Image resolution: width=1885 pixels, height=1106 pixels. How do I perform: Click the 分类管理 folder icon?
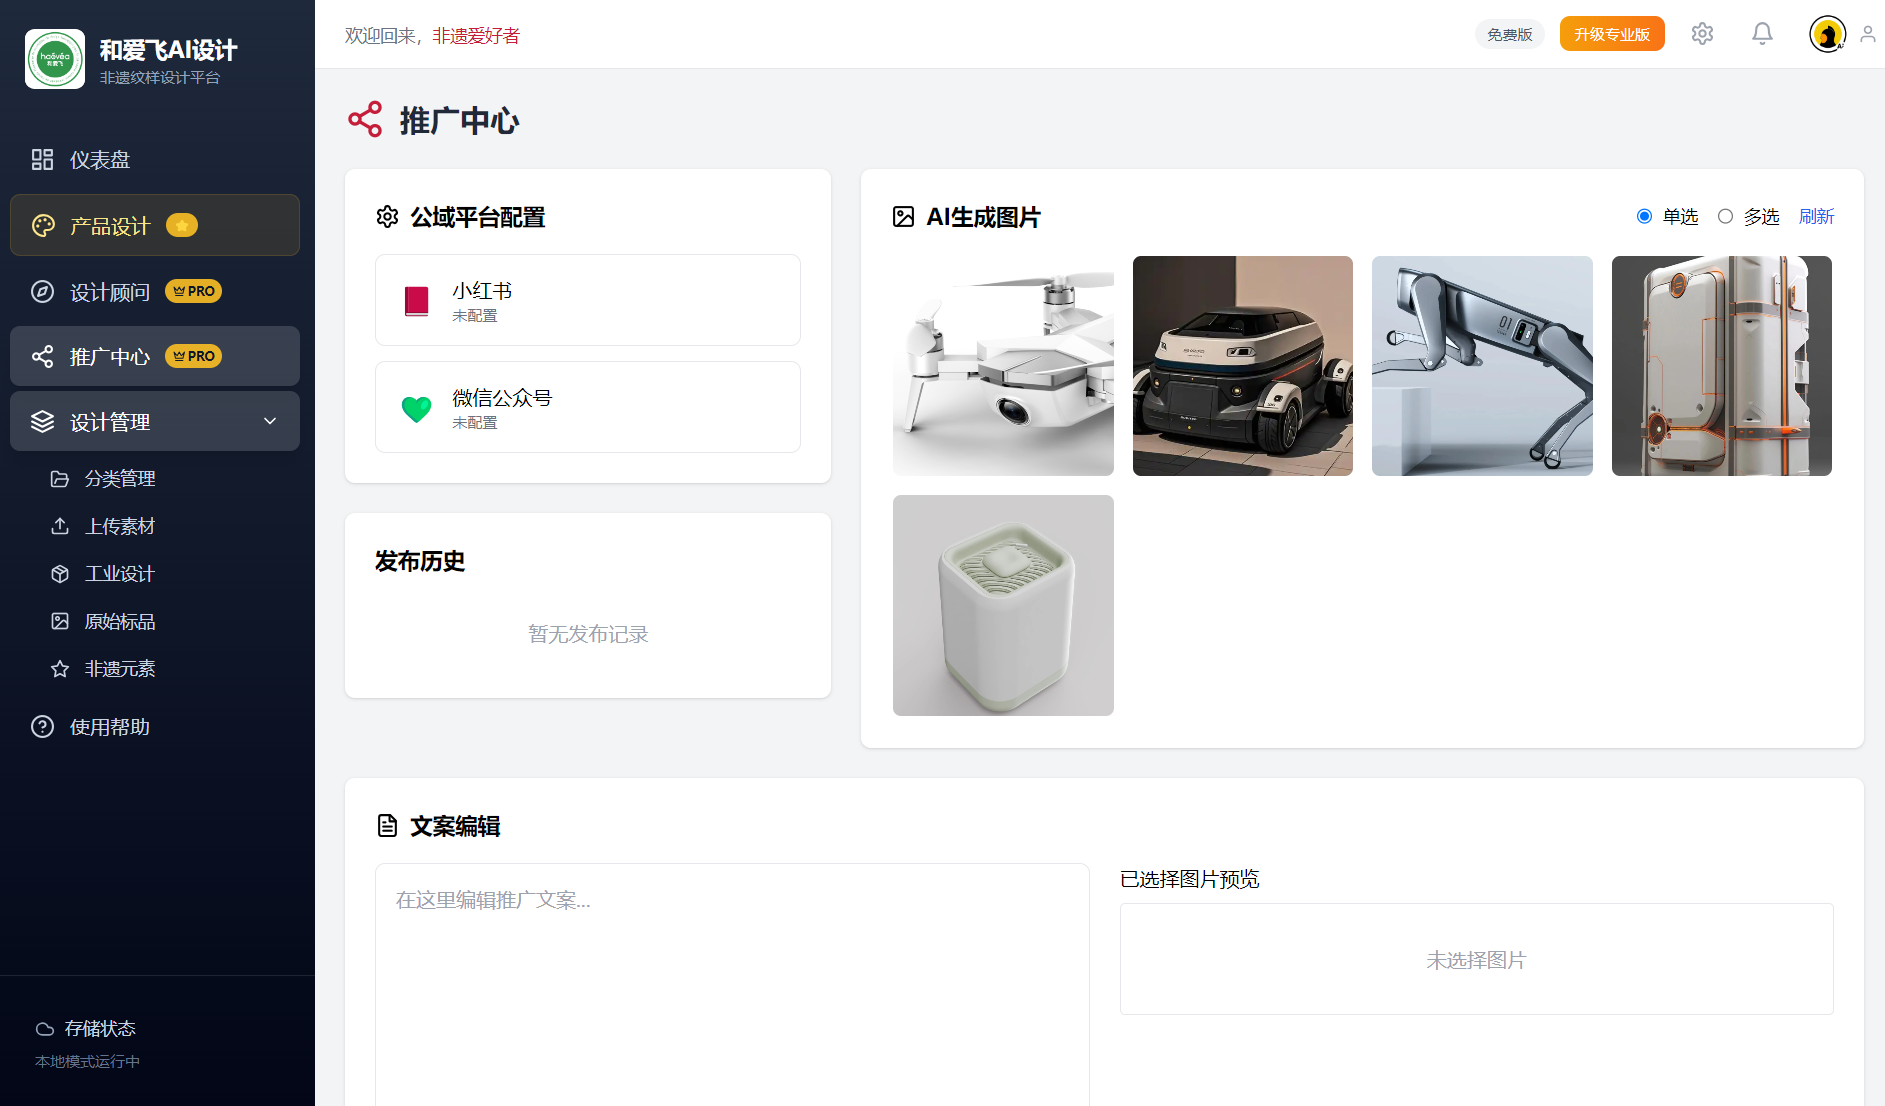tap(60, 479)
